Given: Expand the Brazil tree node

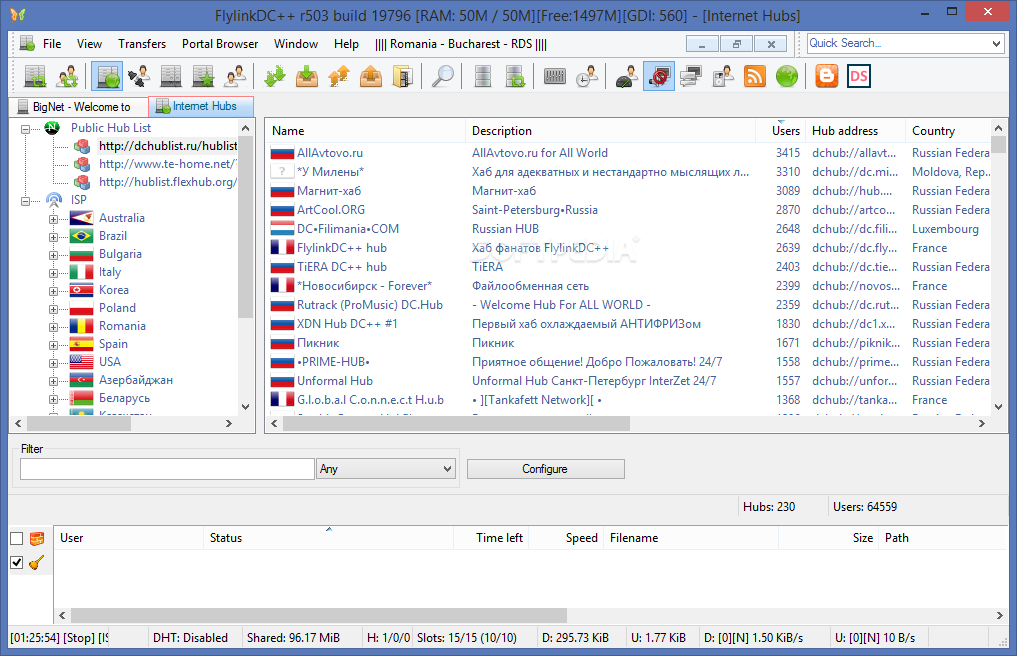Looking at the screenshot, I should point(53,237).
